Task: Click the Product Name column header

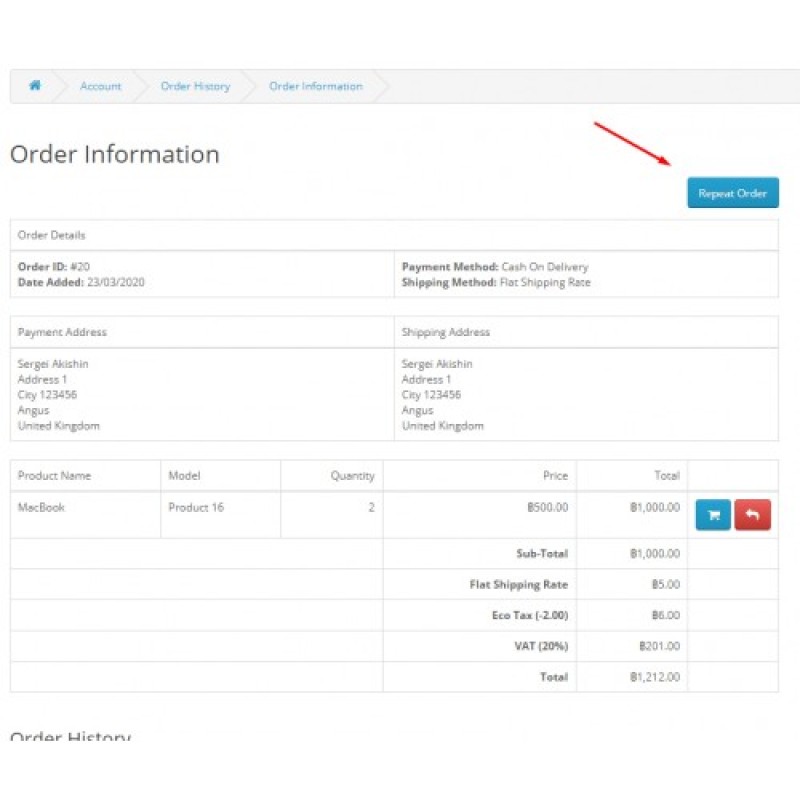Action: point(54,475)
